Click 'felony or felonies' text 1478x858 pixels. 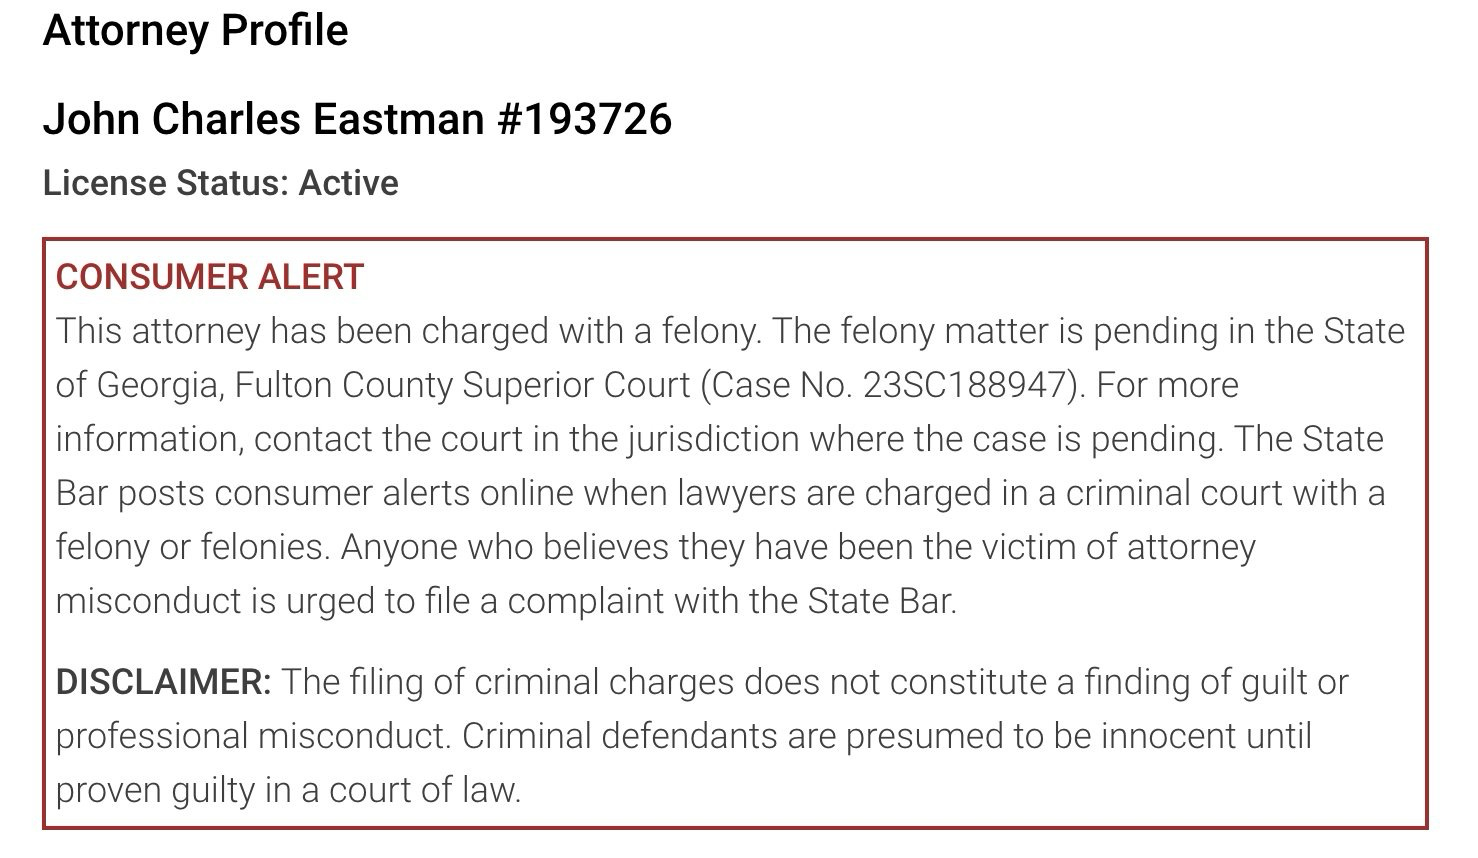(x=192, y=547)
